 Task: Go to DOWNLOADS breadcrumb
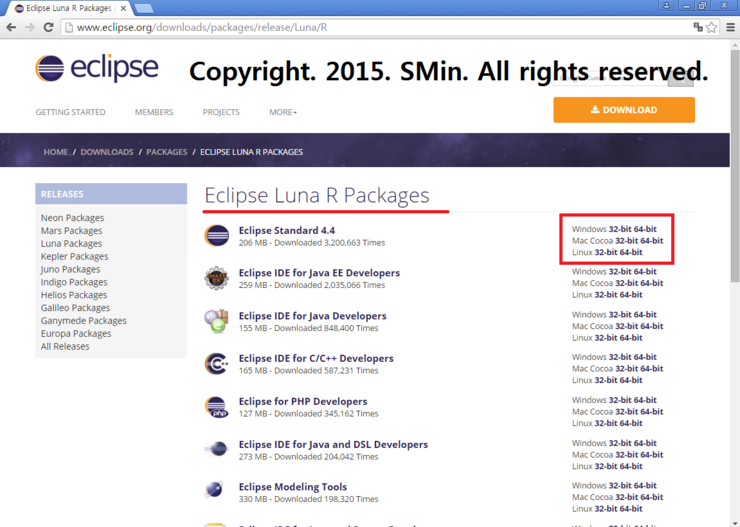click(107, 152)
